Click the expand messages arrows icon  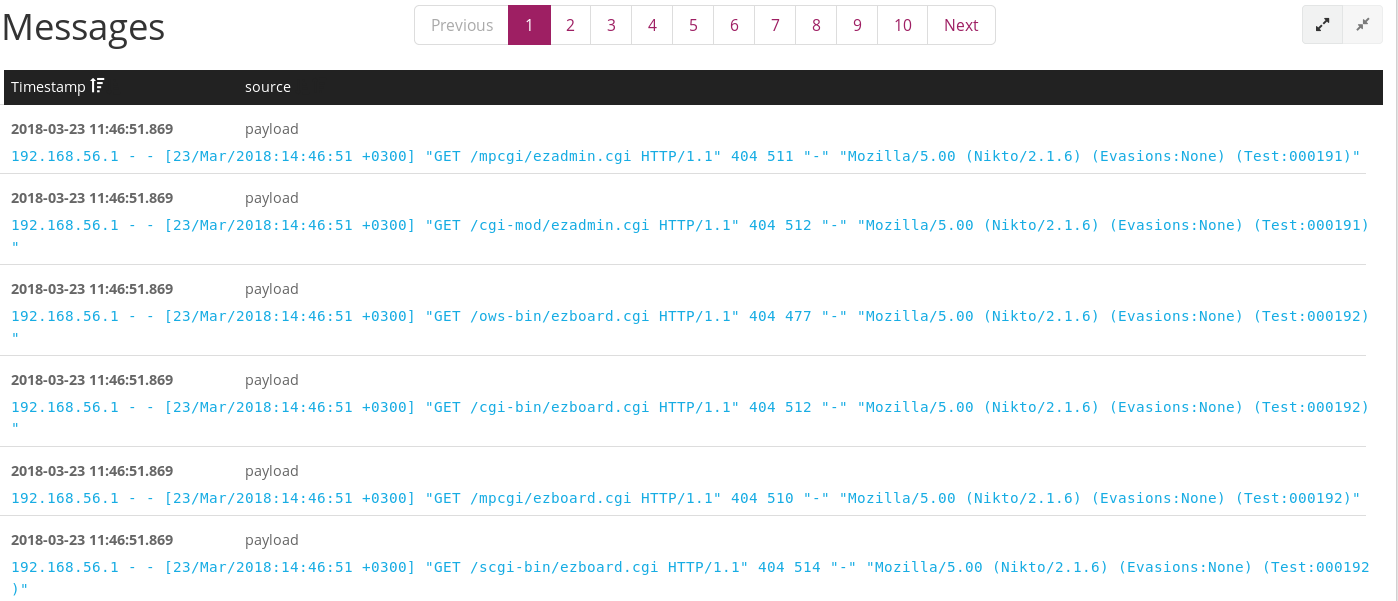pyautogui.click(x=1322, y=25)
